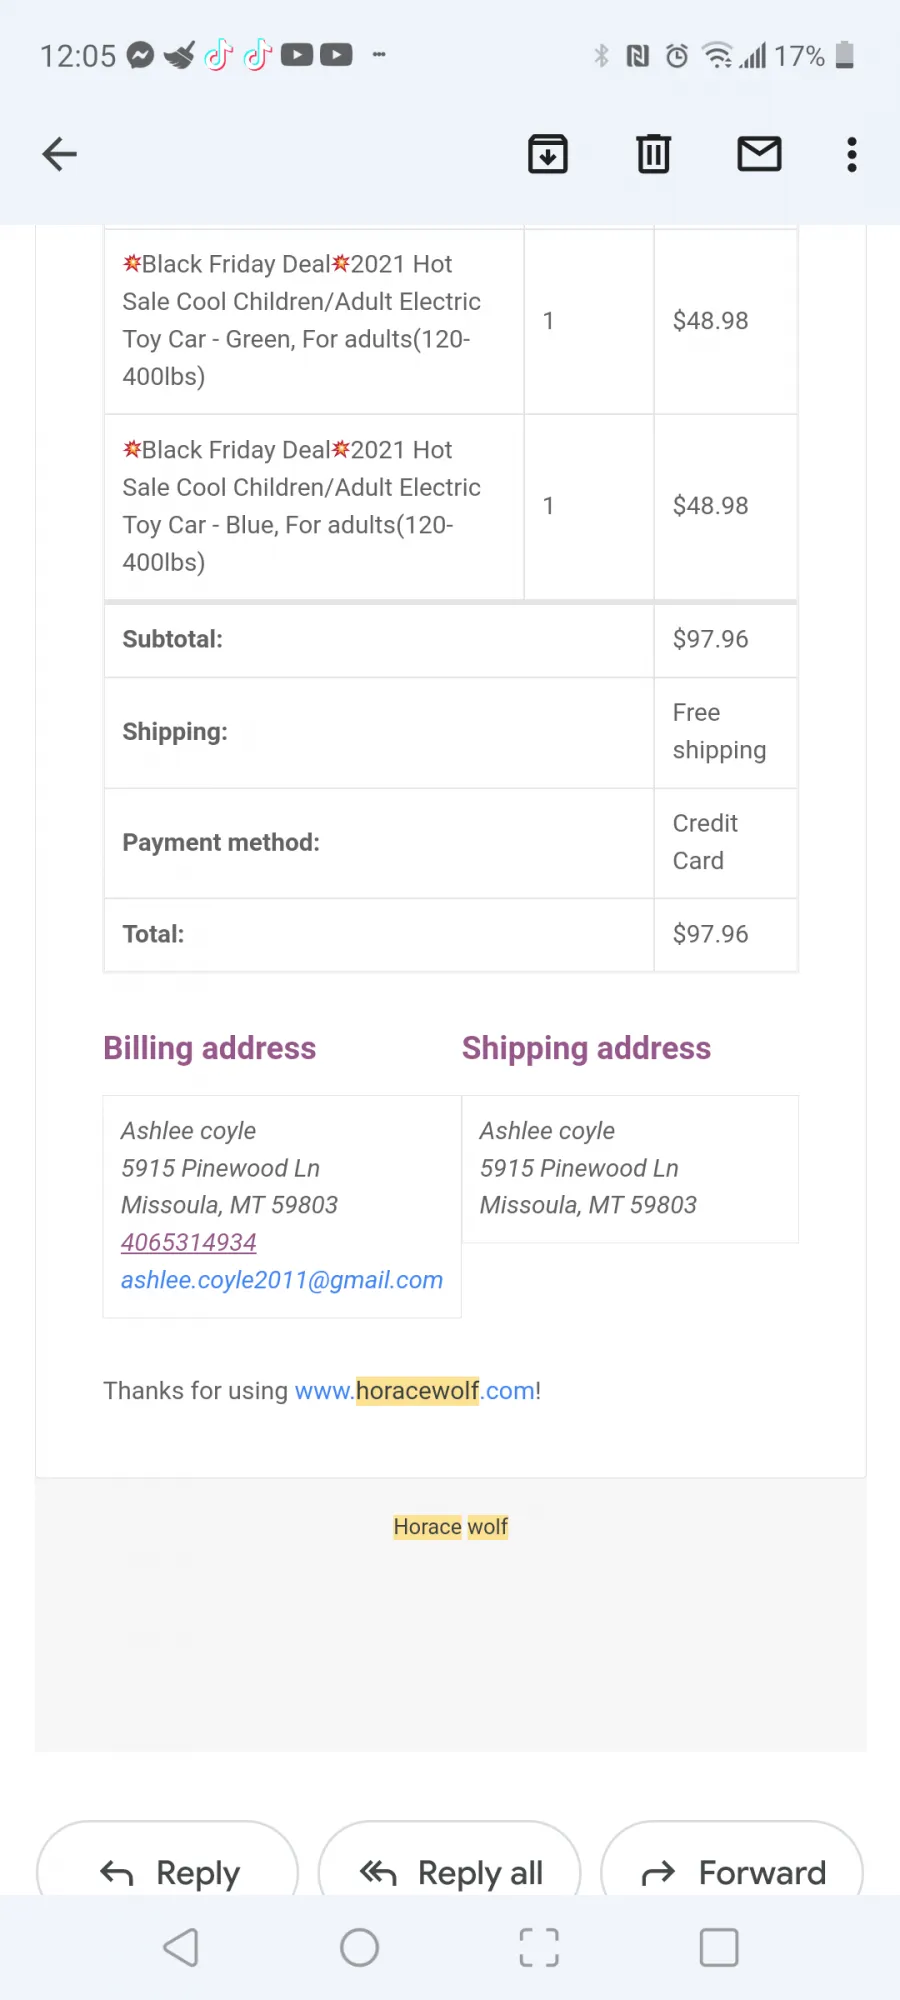Tap the Messenger notification icon in status bar
Viewport: 900px width, 2000px height.
pyautogui.click(x=141, y=55)
